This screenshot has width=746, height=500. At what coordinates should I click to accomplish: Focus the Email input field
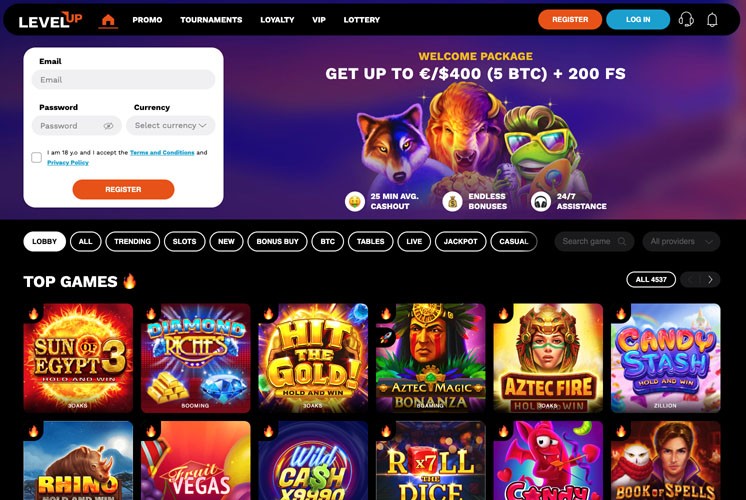coord(123,80)
